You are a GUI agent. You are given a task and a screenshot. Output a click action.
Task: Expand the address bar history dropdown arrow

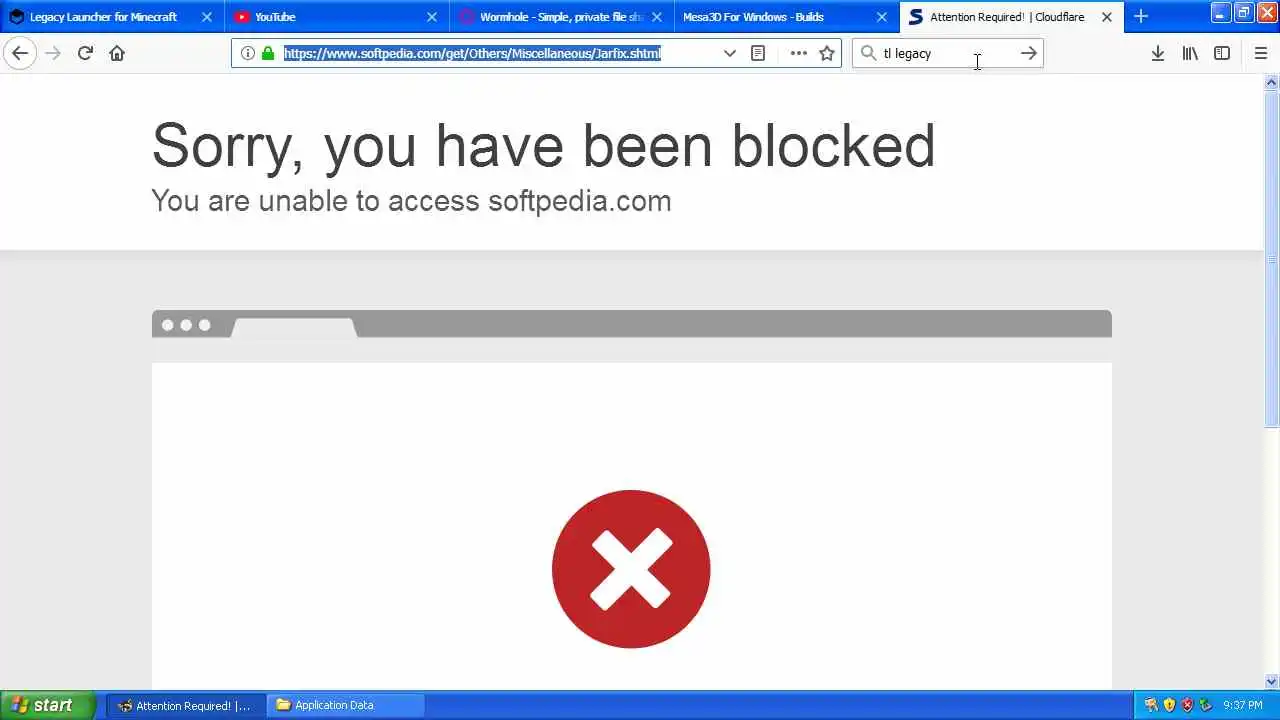tap(730, 53)
